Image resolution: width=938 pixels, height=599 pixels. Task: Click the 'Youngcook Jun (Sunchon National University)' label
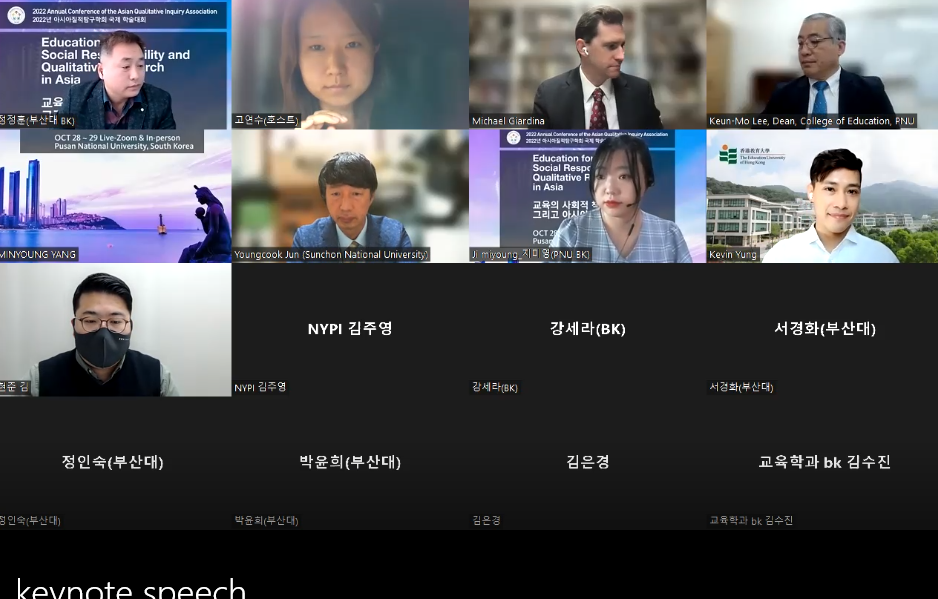(x=331, y=254)
